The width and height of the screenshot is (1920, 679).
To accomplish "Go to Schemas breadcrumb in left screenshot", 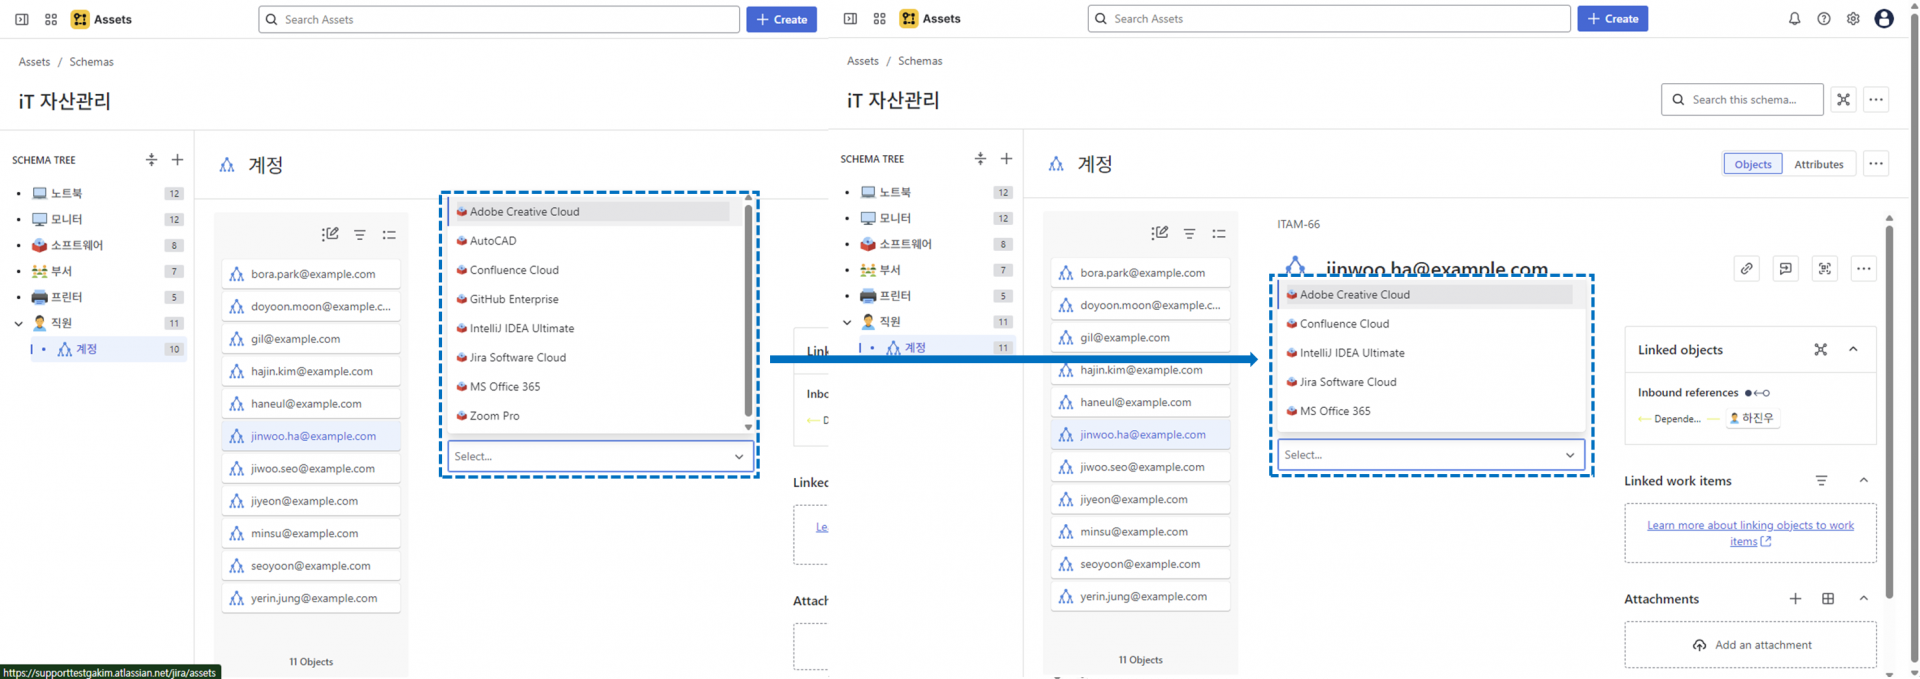I will (x=91, y=62).
